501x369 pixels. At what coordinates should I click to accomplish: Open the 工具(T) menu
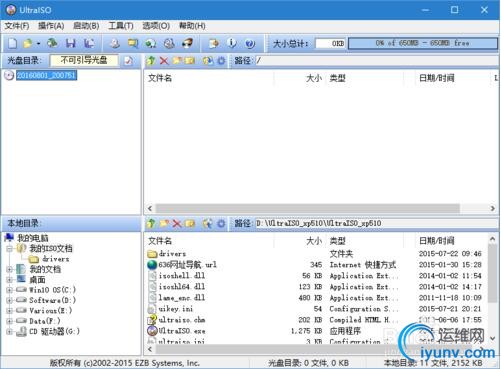point(121,26)
